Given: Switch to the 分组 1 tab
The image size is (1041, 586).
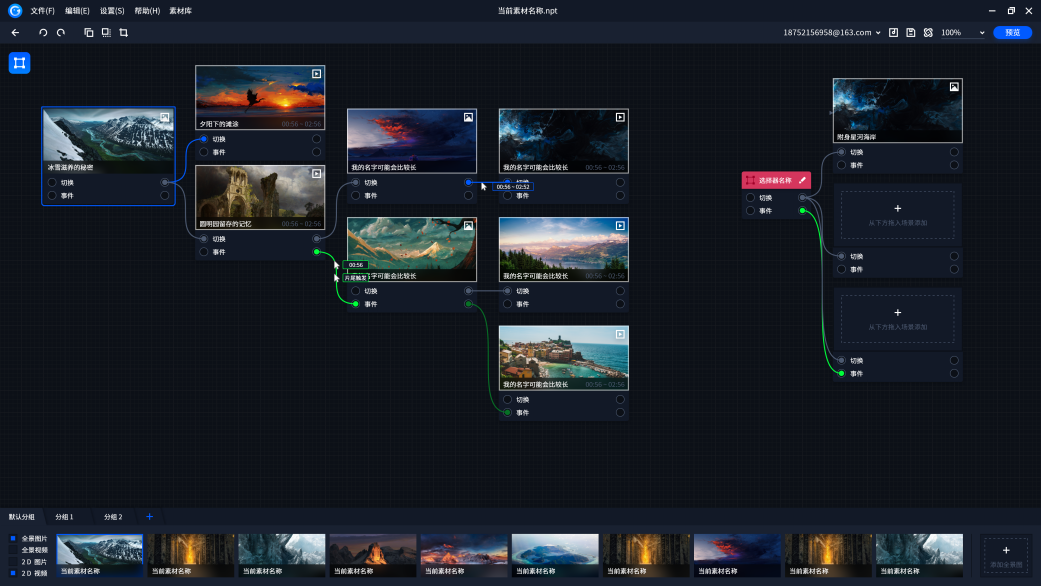Looking at the screenshot, I should 65,517.
